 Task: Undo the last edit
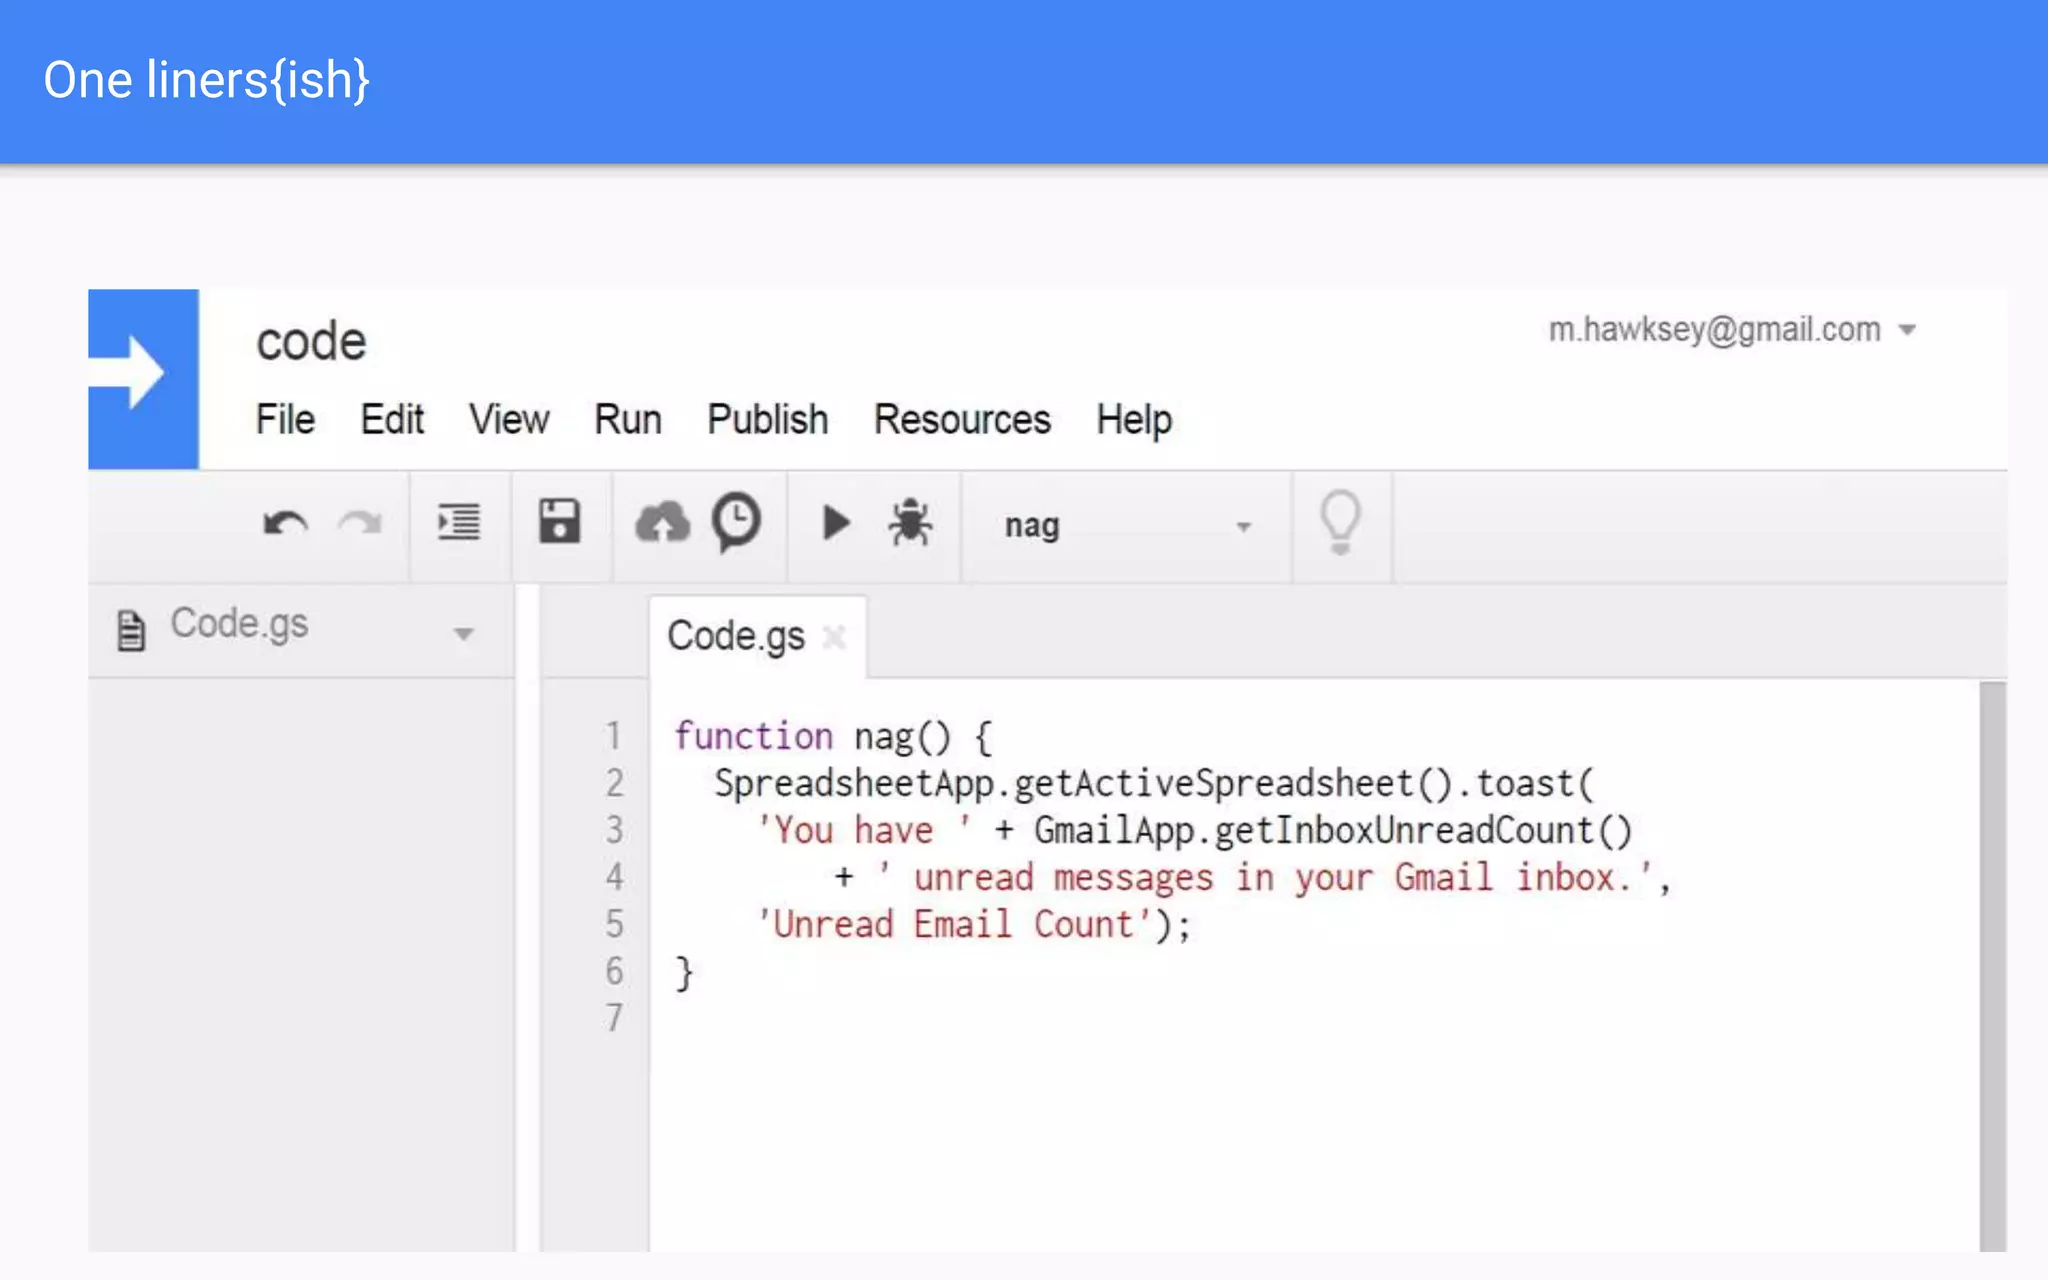click(x=285, y=523)
